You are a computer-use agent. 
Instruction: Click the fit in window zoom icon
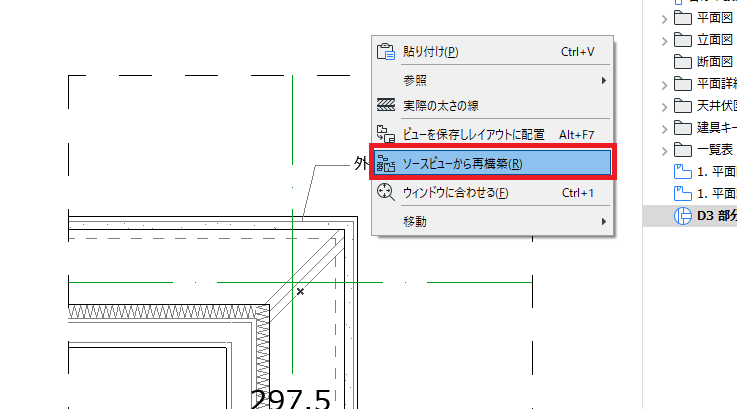[386, 192]
